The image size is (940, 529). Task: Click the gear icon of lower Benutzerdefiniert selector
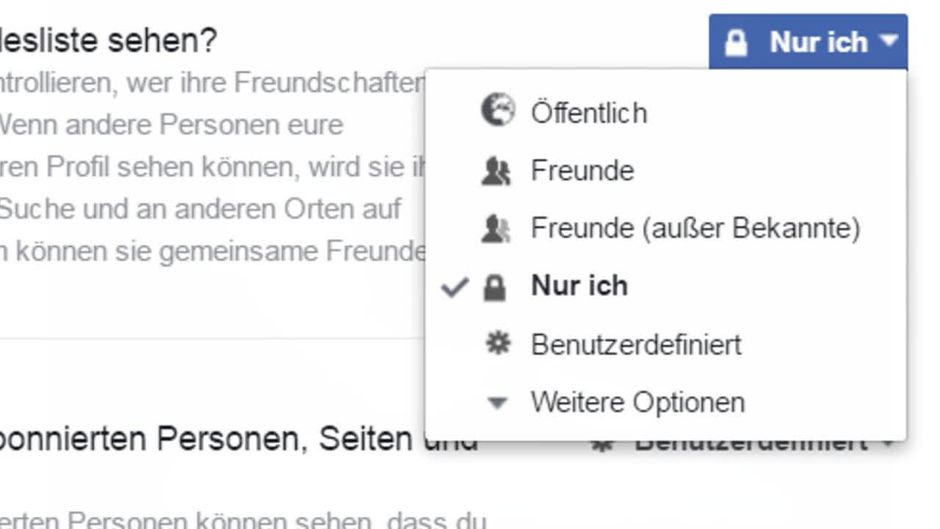pos(602,445)
